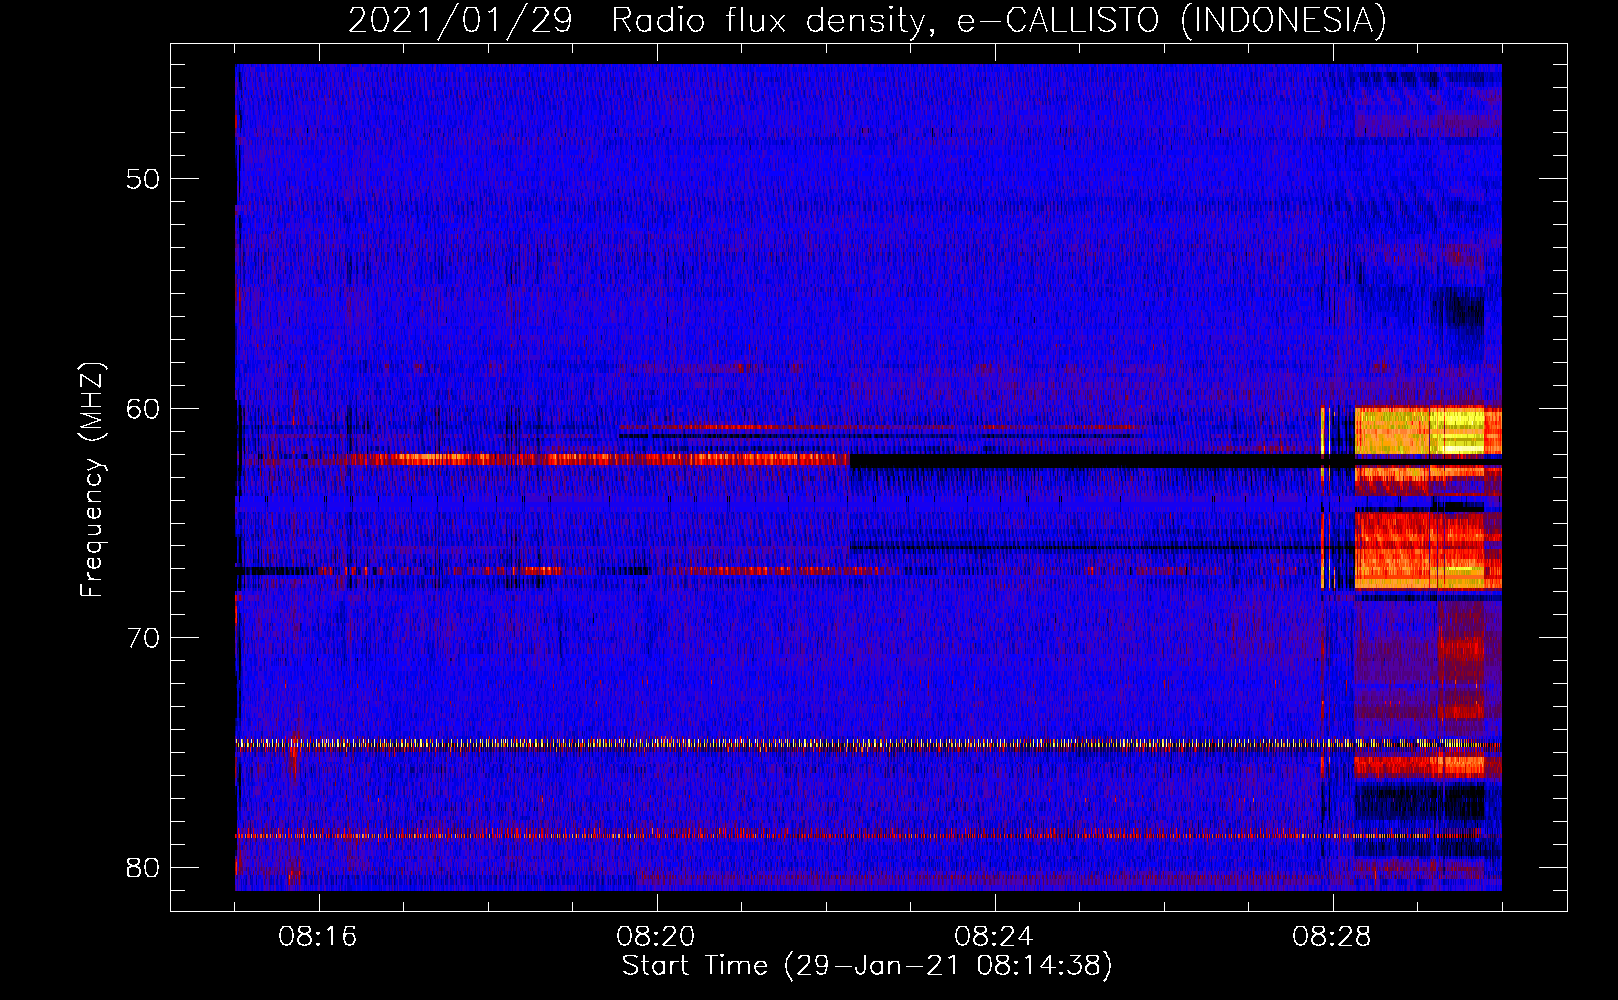The height and width of the screenshot is (1000, 1618).
Task: Click the 50 frequency tick label
Action: click(143, 179)
